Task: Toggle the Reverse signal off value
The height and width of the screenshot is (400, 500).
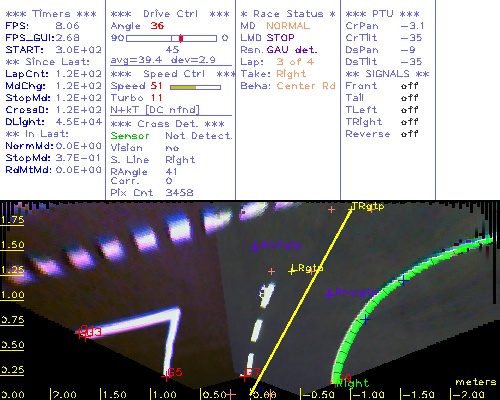Action: [410, 134]
